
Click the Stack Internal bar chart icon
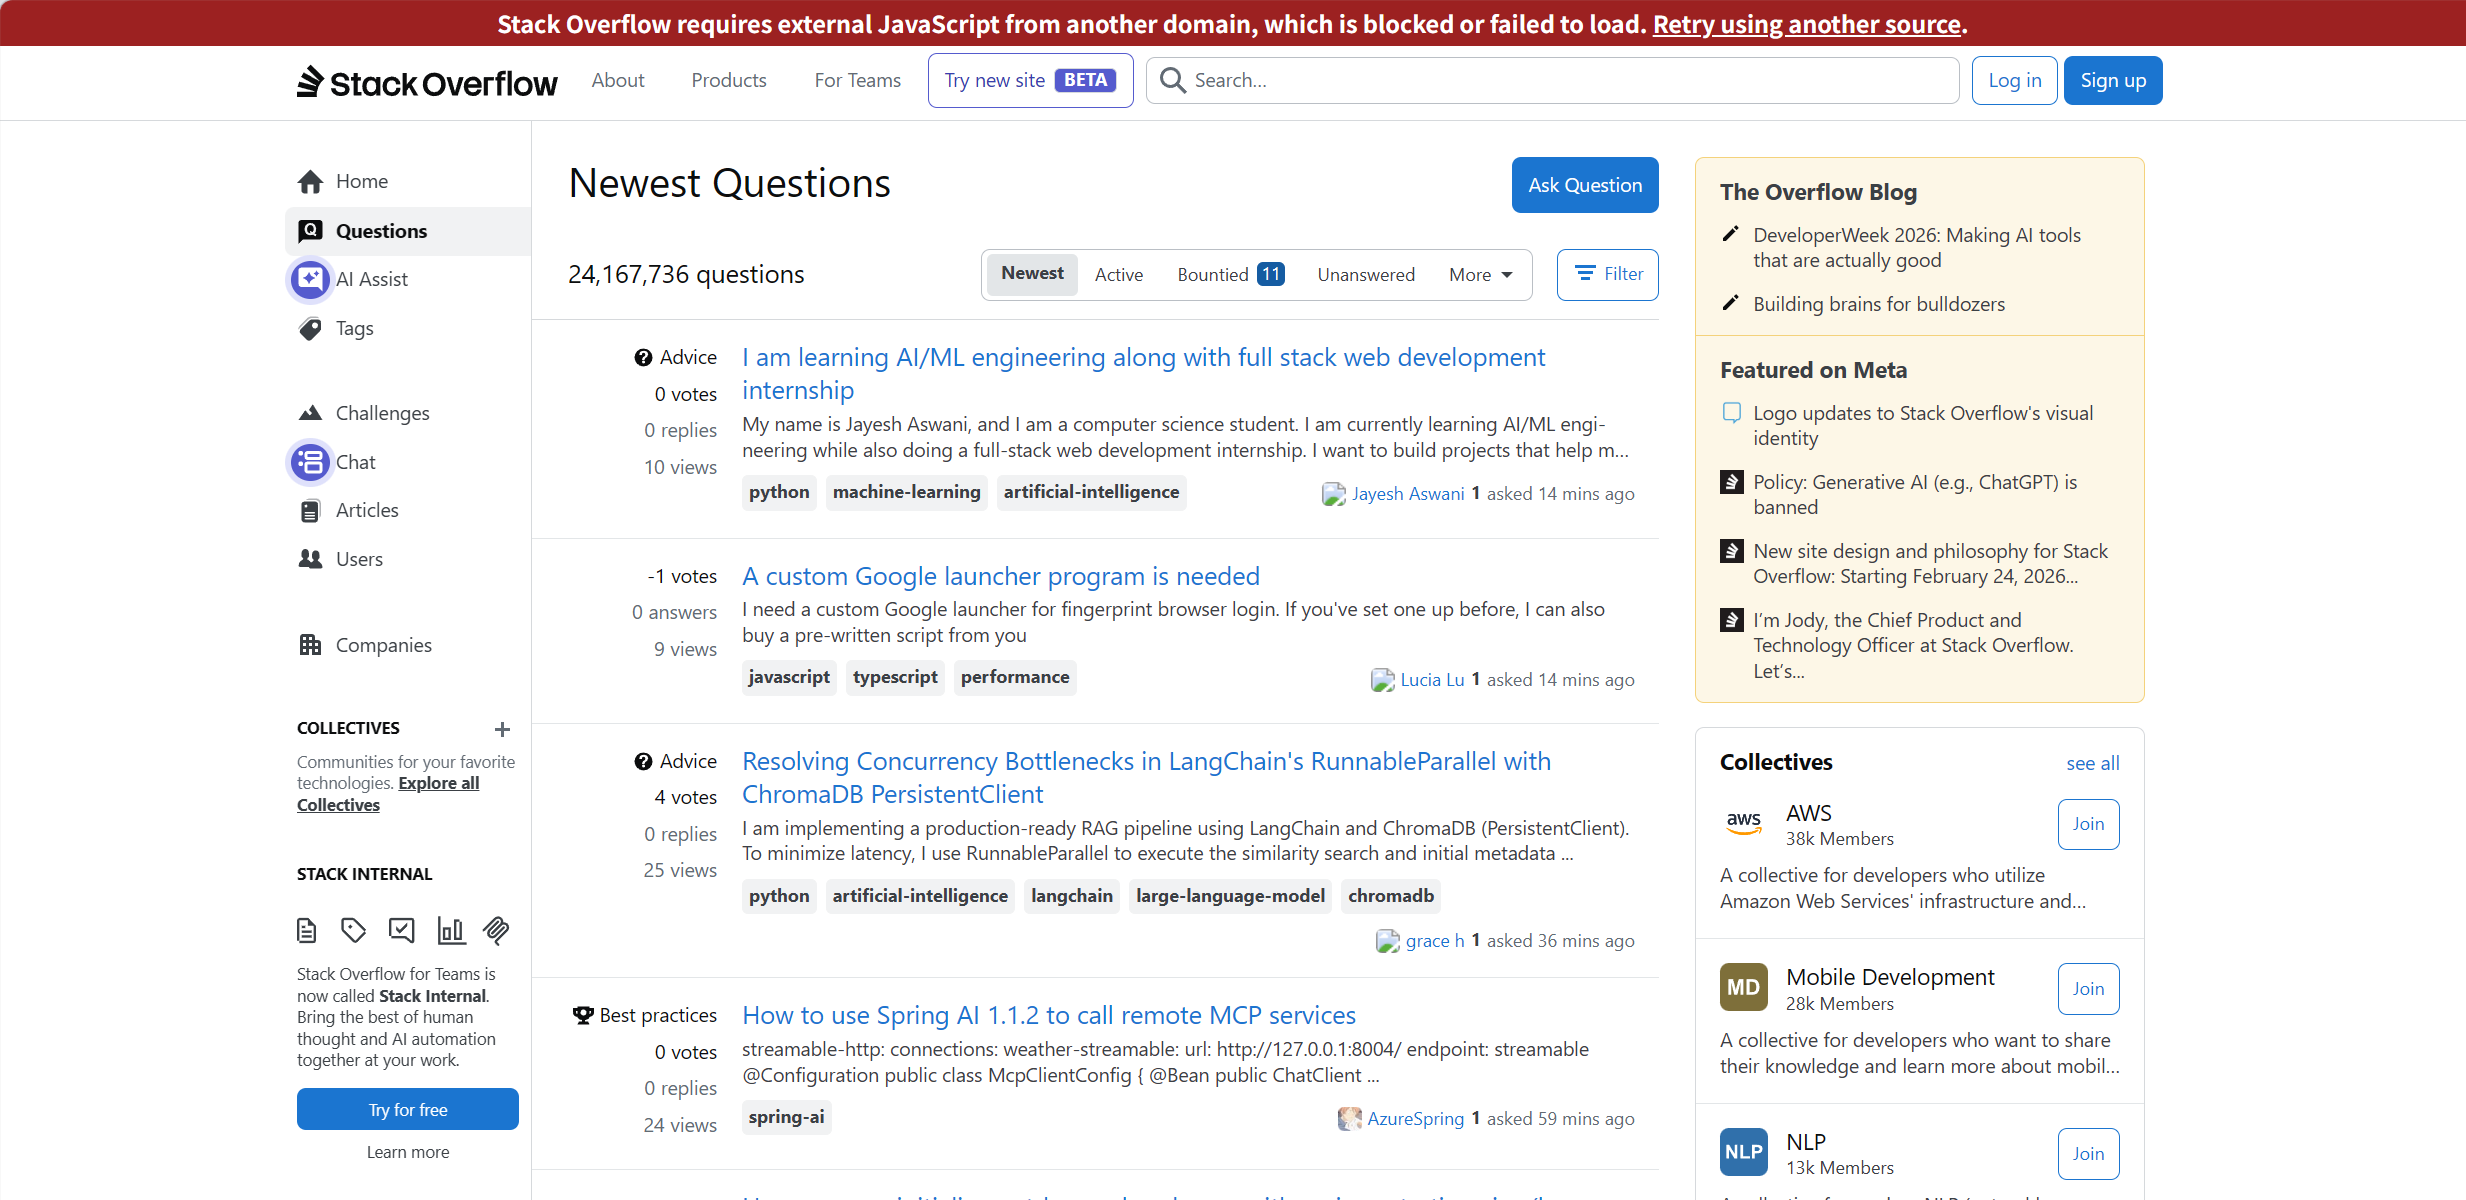[x=451, y=931]
